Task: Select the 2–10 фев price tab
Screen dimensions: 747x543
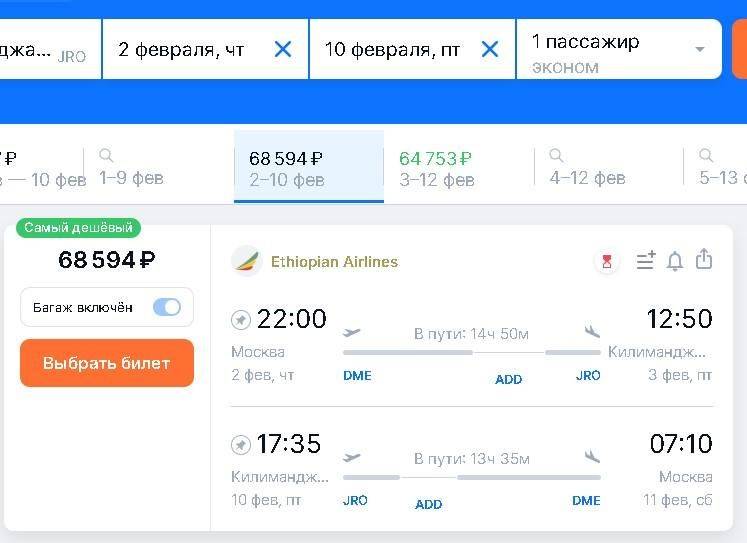Action: [x=308, y=167]
